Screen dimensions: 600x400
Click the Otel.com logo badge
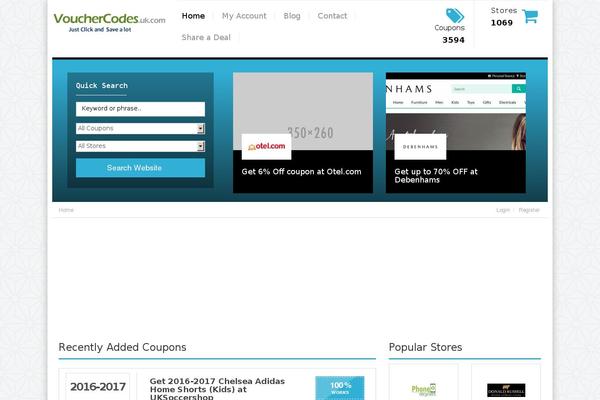click(266, 147)
